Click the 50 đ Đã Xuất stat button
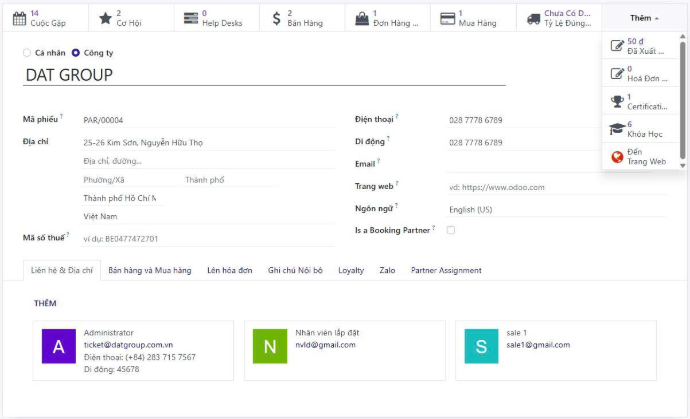Image resolution: width=690 pixels, height=419 pixels. [x=640, y=46]
